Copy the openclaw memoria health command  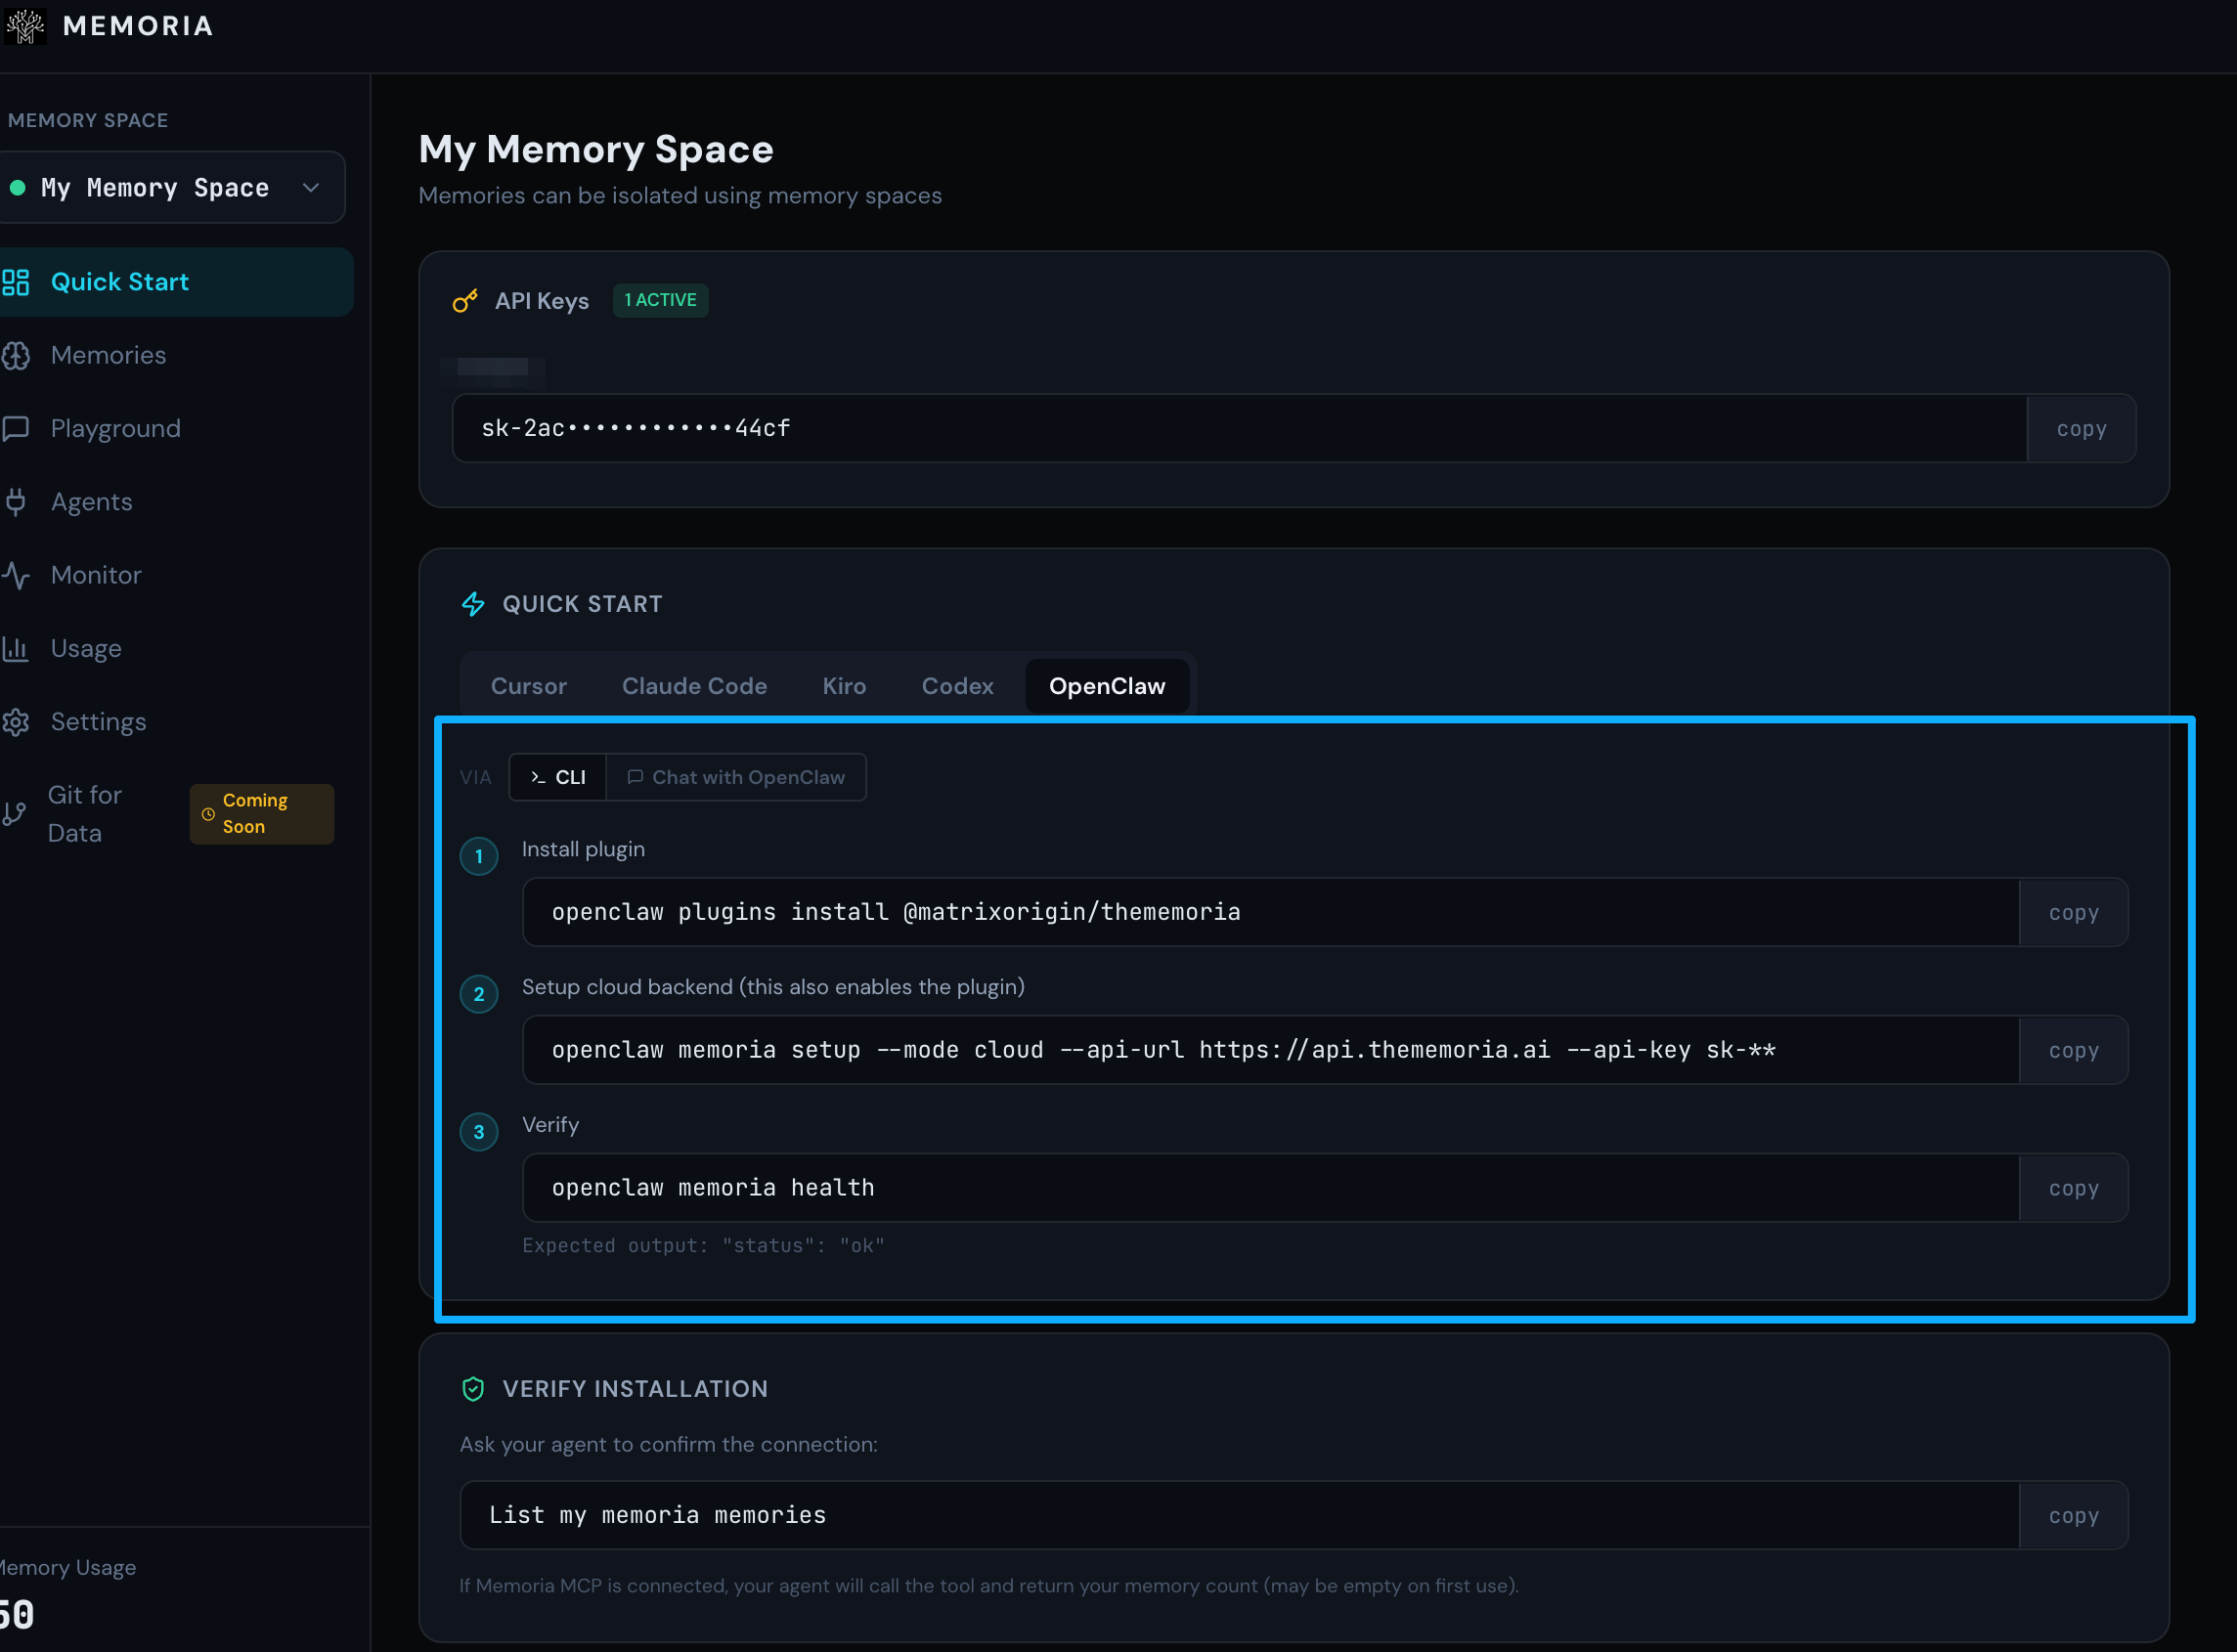pos(2073,1188)
